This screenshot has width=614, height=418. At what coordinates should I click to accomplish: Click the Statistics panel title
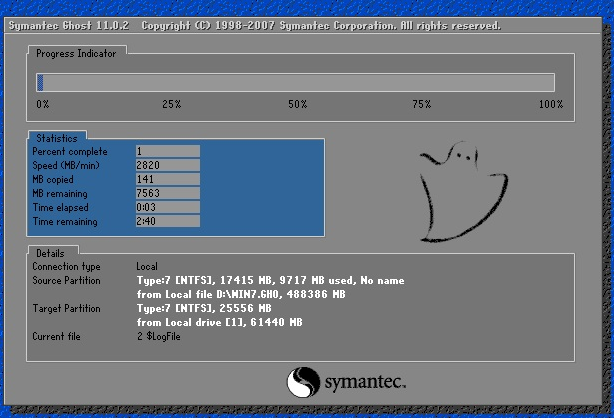(57, 138)
